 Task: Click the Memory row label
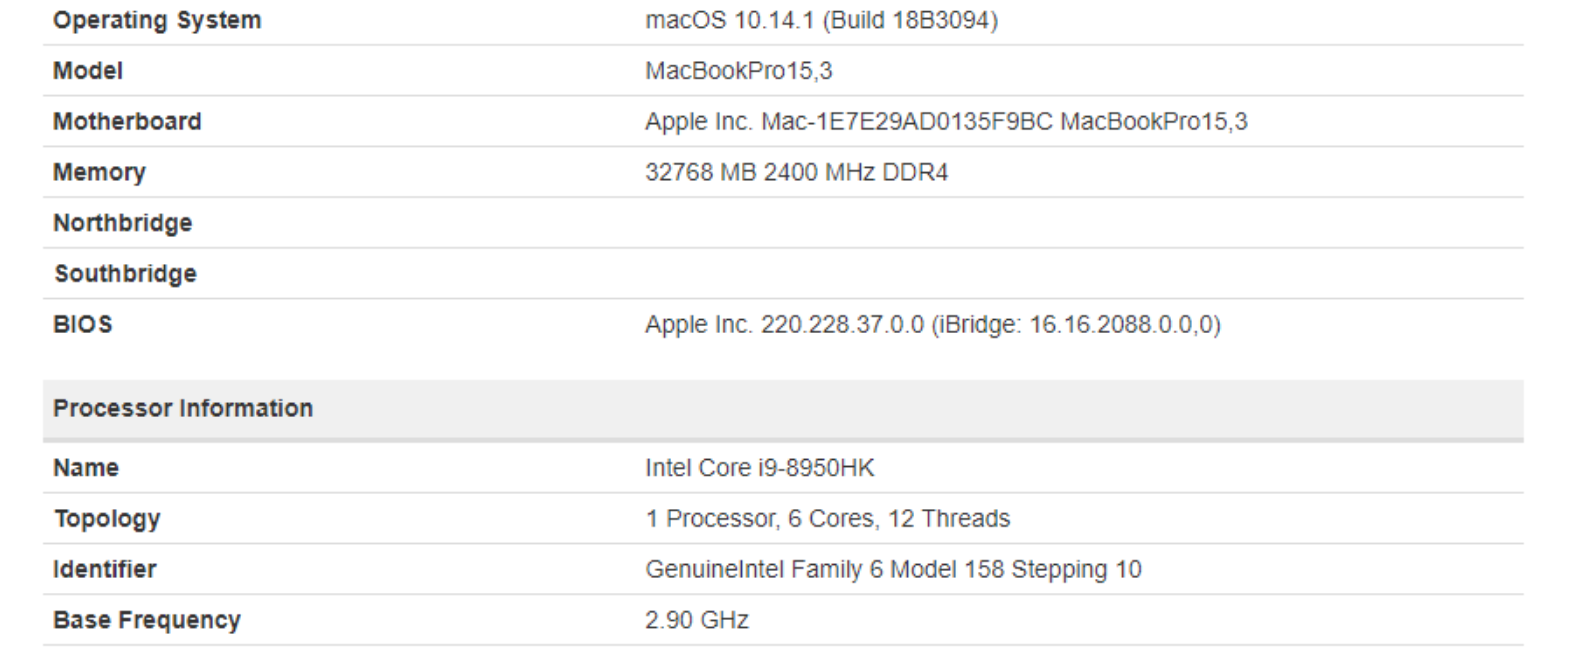point(99,173)
